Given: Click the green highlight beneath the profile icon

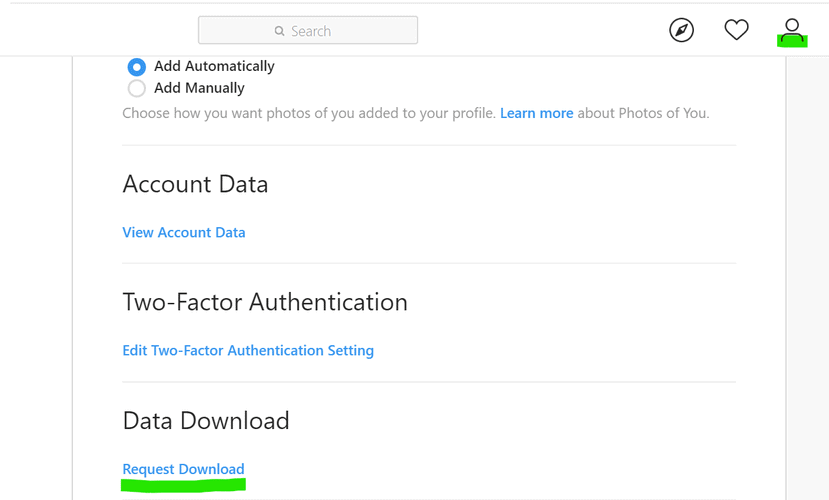Looking at the screenshot, I should [792, 40].
